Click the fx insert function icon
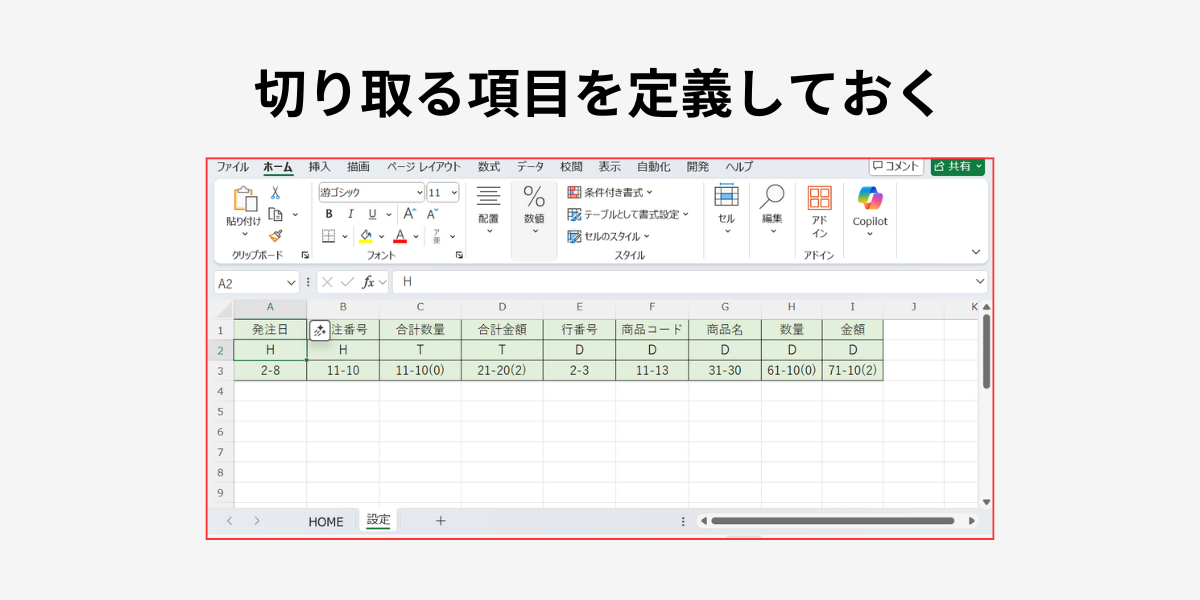 pyautogui.click(x=368, y=283)
